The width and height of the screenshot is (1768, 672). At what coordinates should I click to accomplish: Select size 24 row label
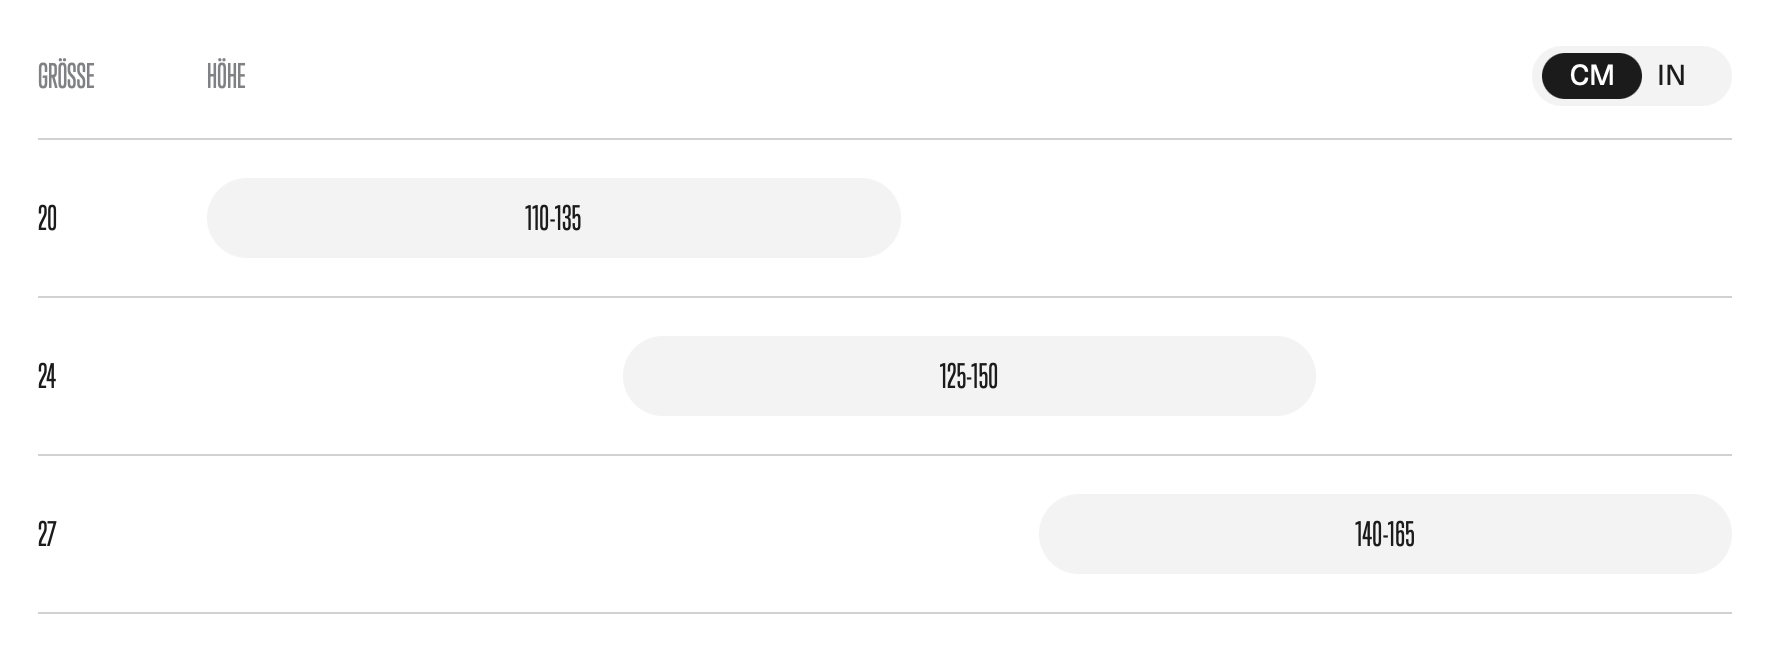[47, 376]
